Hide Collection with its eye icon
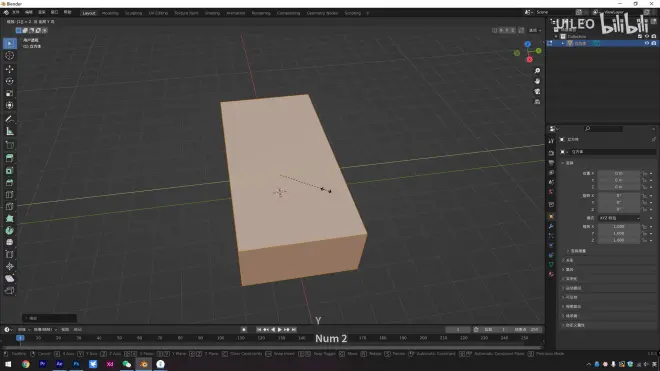Viewport: 660px width, 371px height. tap(647, 37)
